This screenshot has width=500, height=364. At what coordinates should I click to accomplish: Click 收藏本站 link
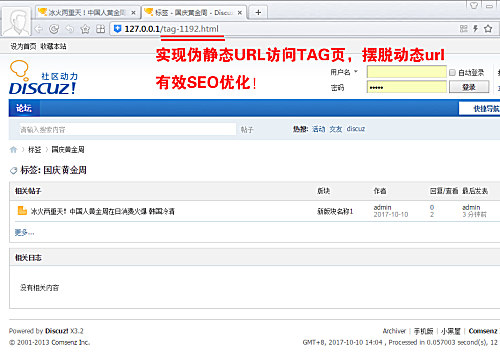pyautogui.click(x=53, y=47)
